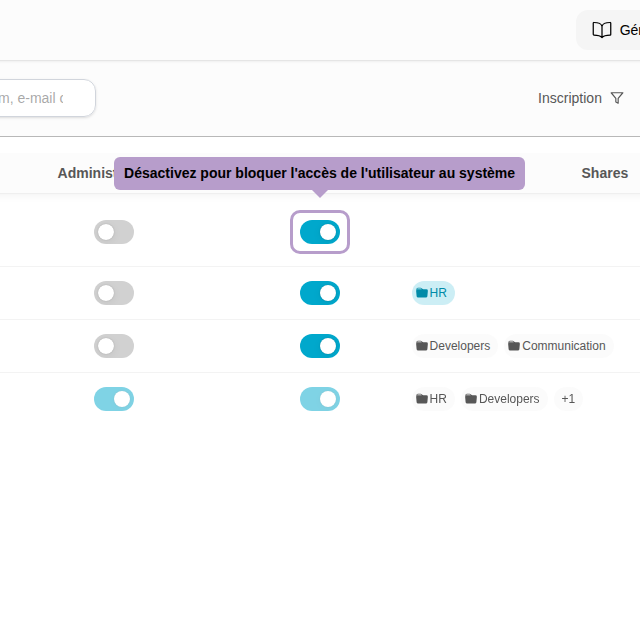Enable admin toggle in the highlighted HR row

point(114,293)
